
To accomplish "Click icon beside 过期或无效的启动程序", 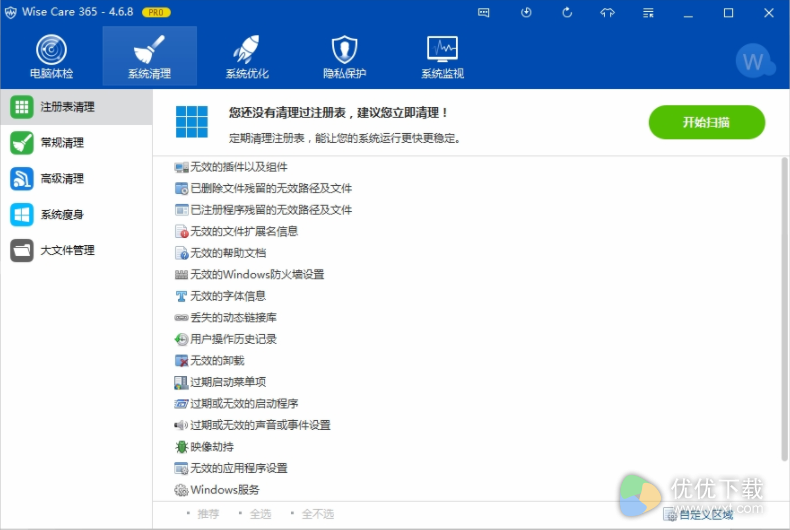I will 181,404.
